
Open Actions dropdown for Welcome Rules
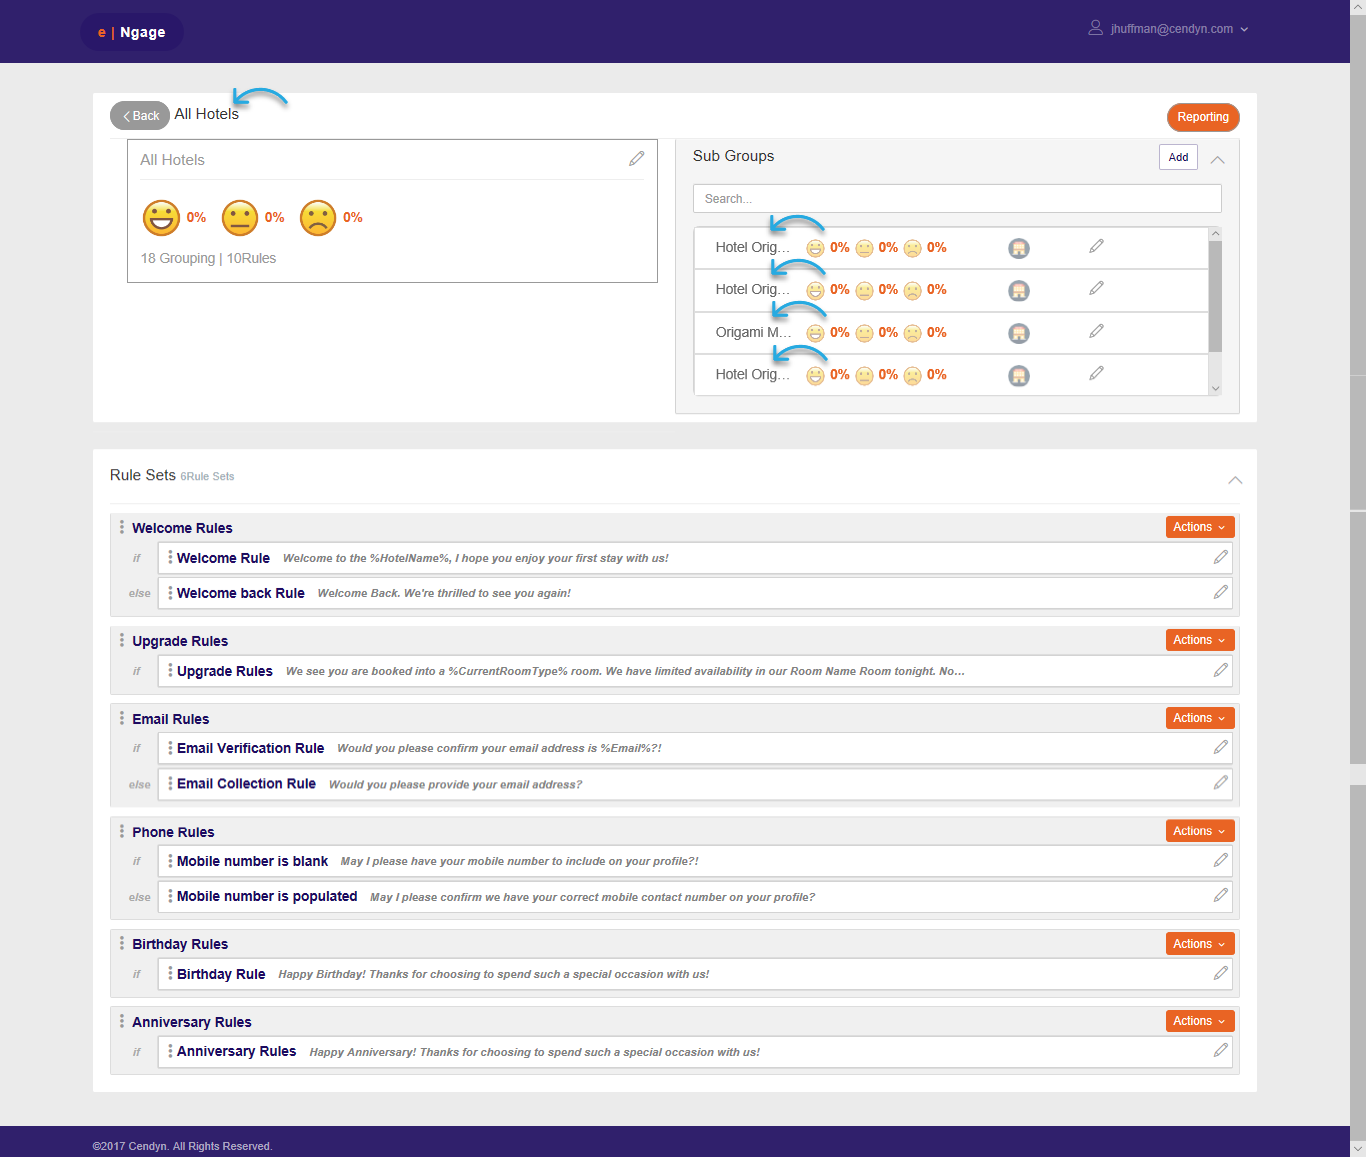coord(1200,527)
